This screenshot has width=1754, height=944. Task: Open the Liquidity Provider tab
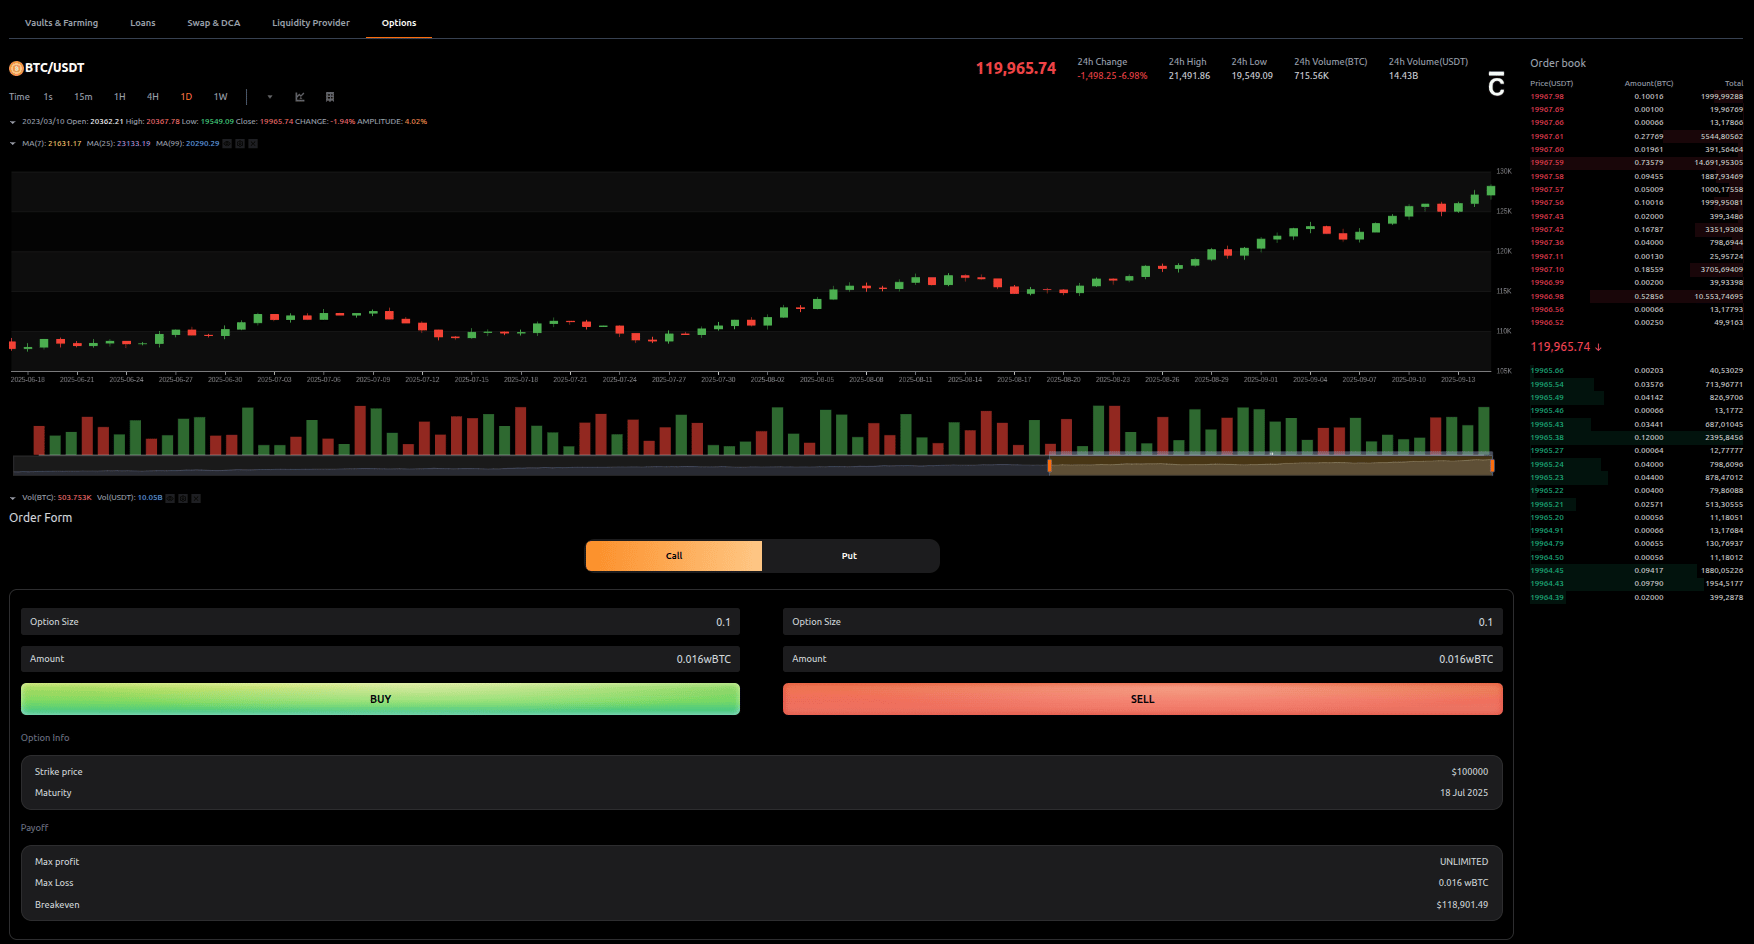(311, 23)
